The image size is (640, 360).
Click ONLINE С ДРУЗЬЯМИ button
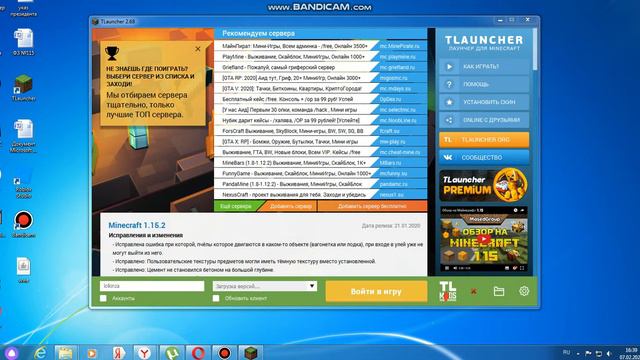(484, 120)
